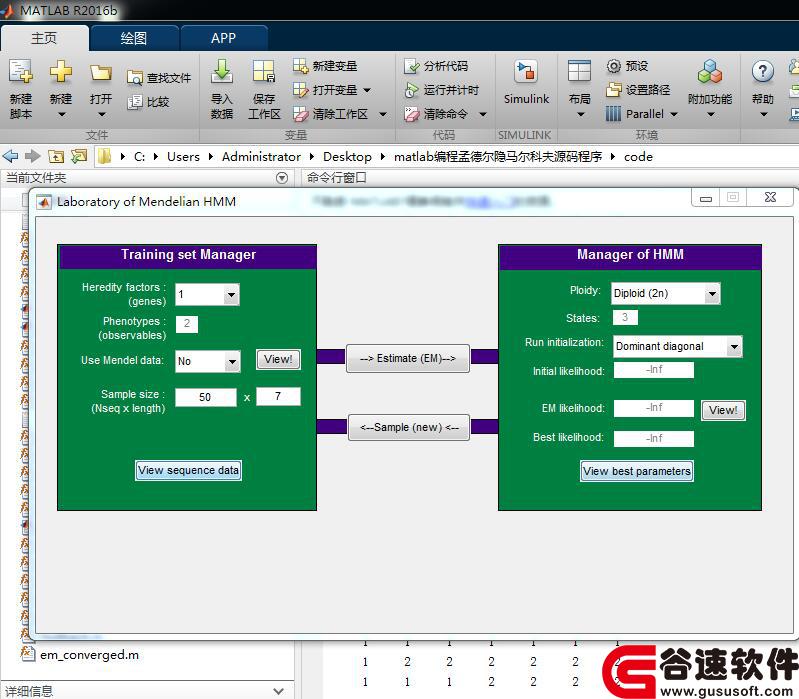
Task: Expand the dropdown arrow next to Parallel
Action: [x=674, y=114]
